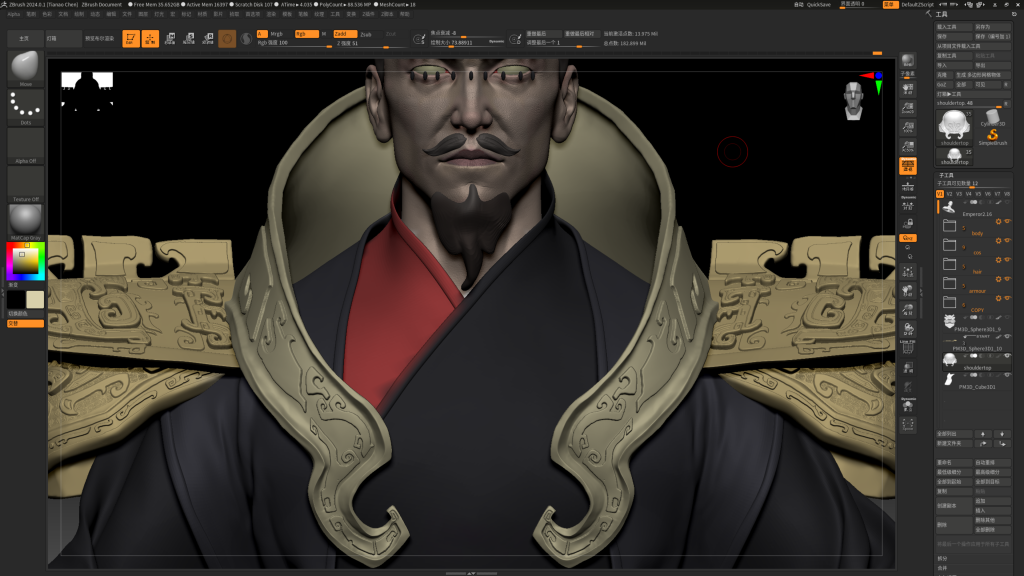Expand the hair subtool folder
1024x576 pixels.
[x=950, y=264]
